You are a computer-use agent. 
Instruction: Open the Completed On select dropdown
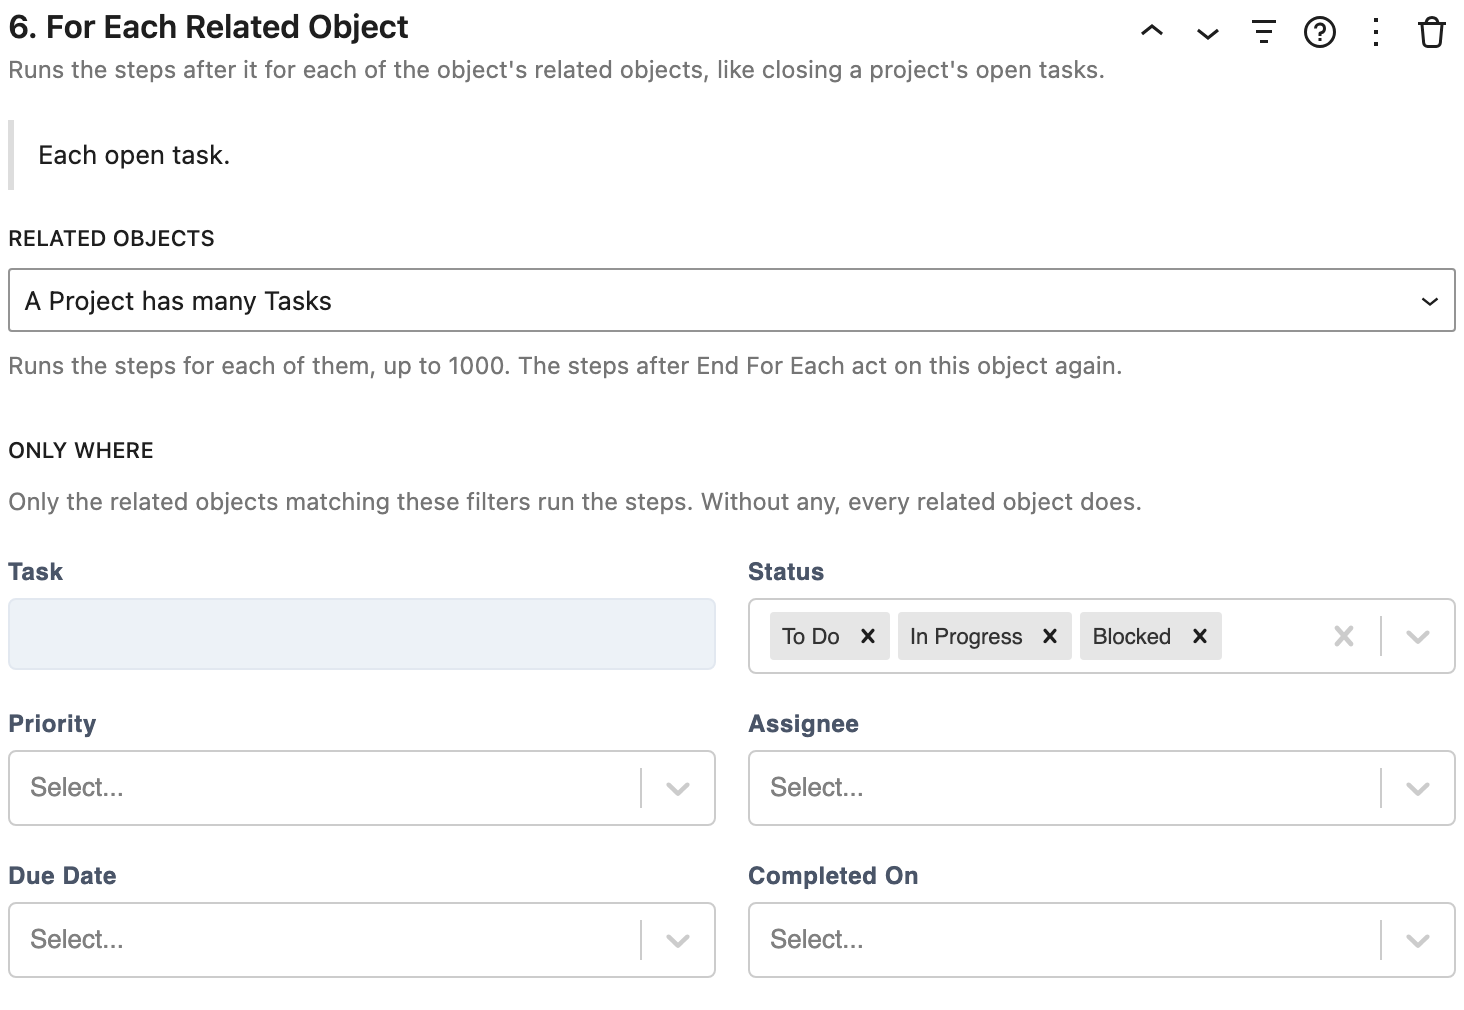tap(1102, 940)
